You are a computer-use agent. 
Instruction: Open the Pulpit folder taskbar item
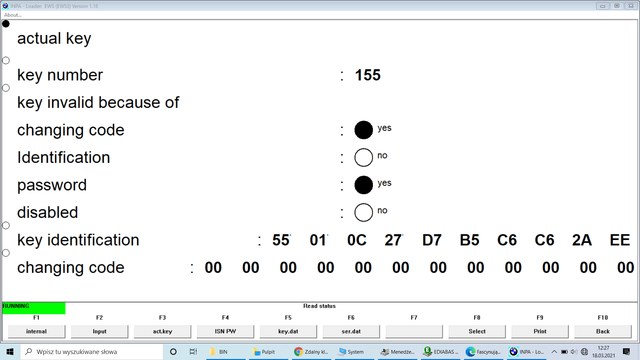point(268,351)
